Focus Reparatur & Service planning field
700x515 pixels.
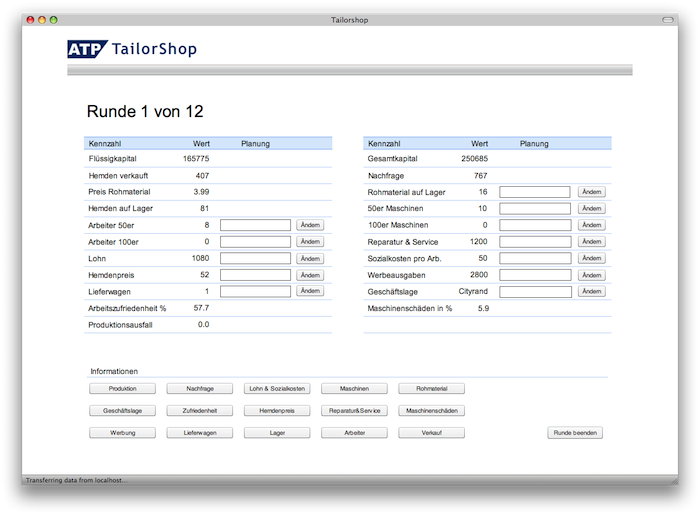point(535,241)
